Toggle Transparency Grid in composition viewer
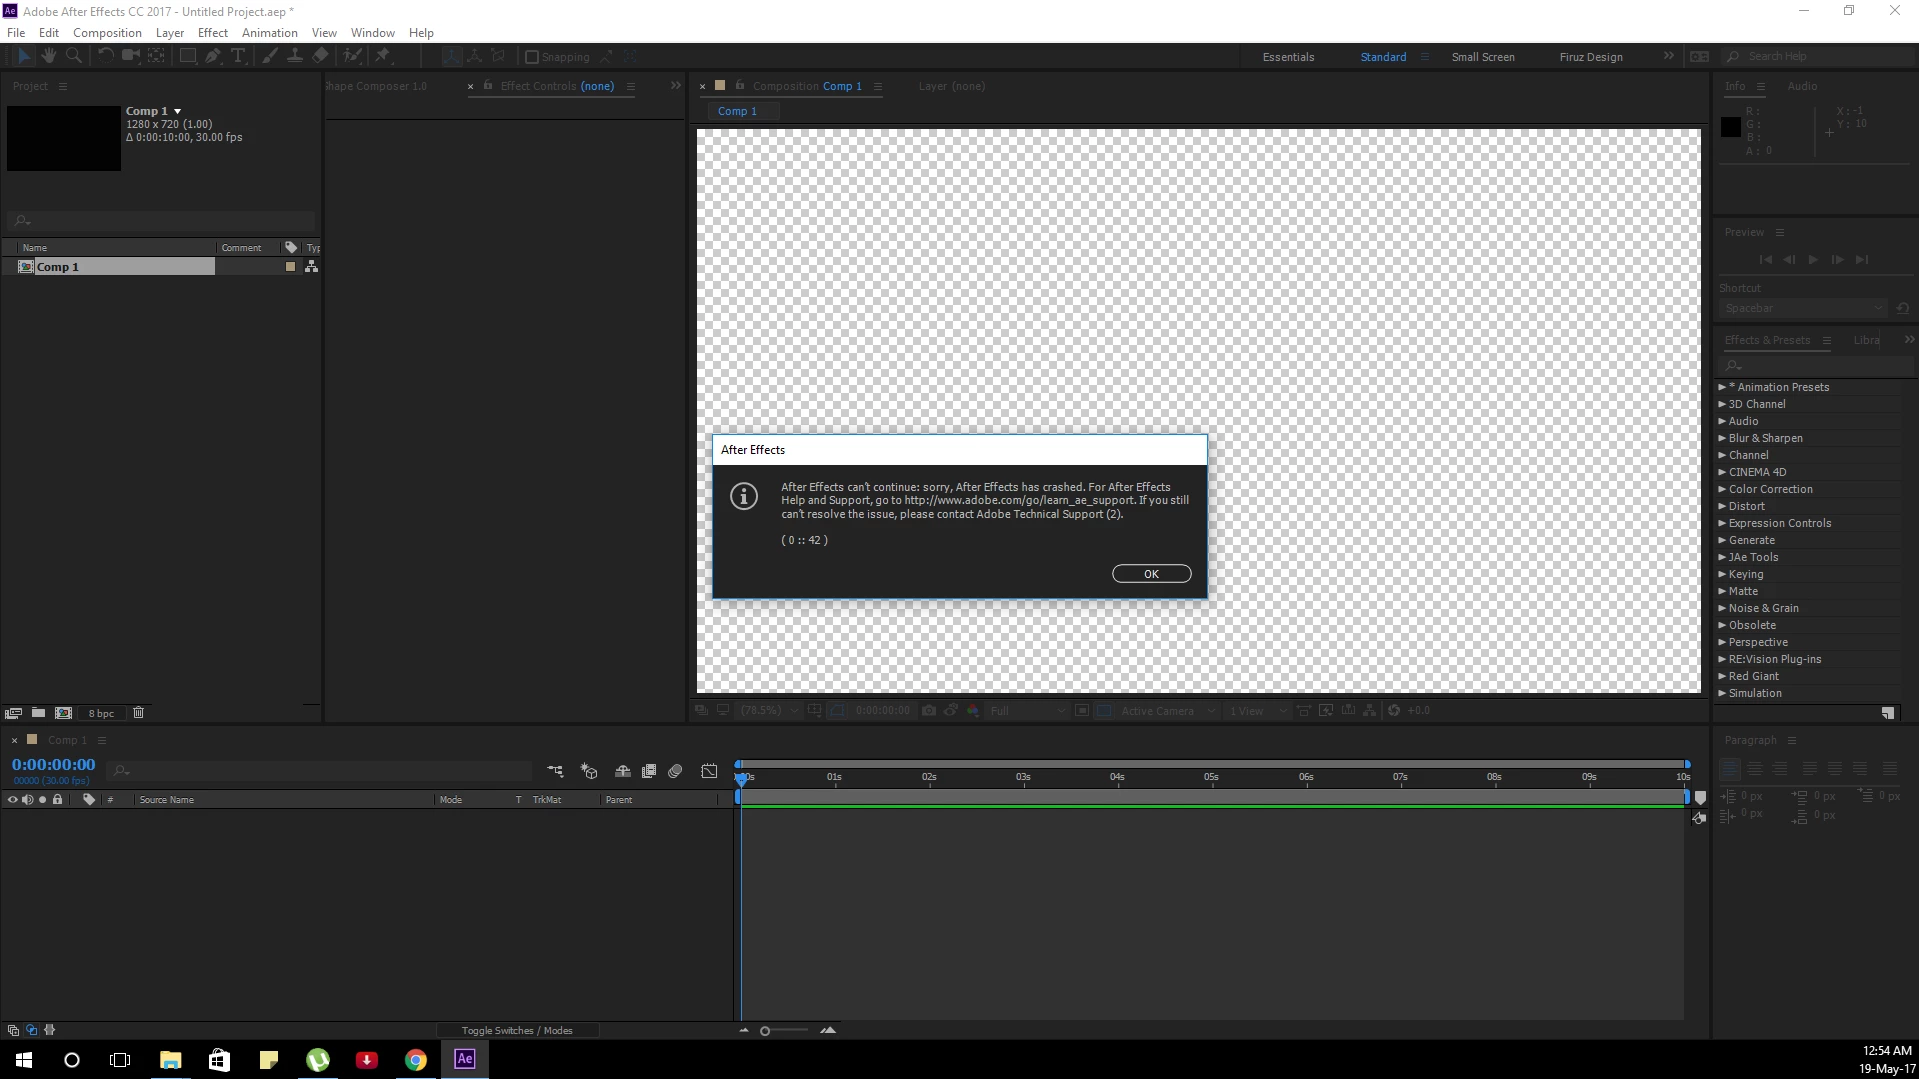 [x=1104, y=711]
